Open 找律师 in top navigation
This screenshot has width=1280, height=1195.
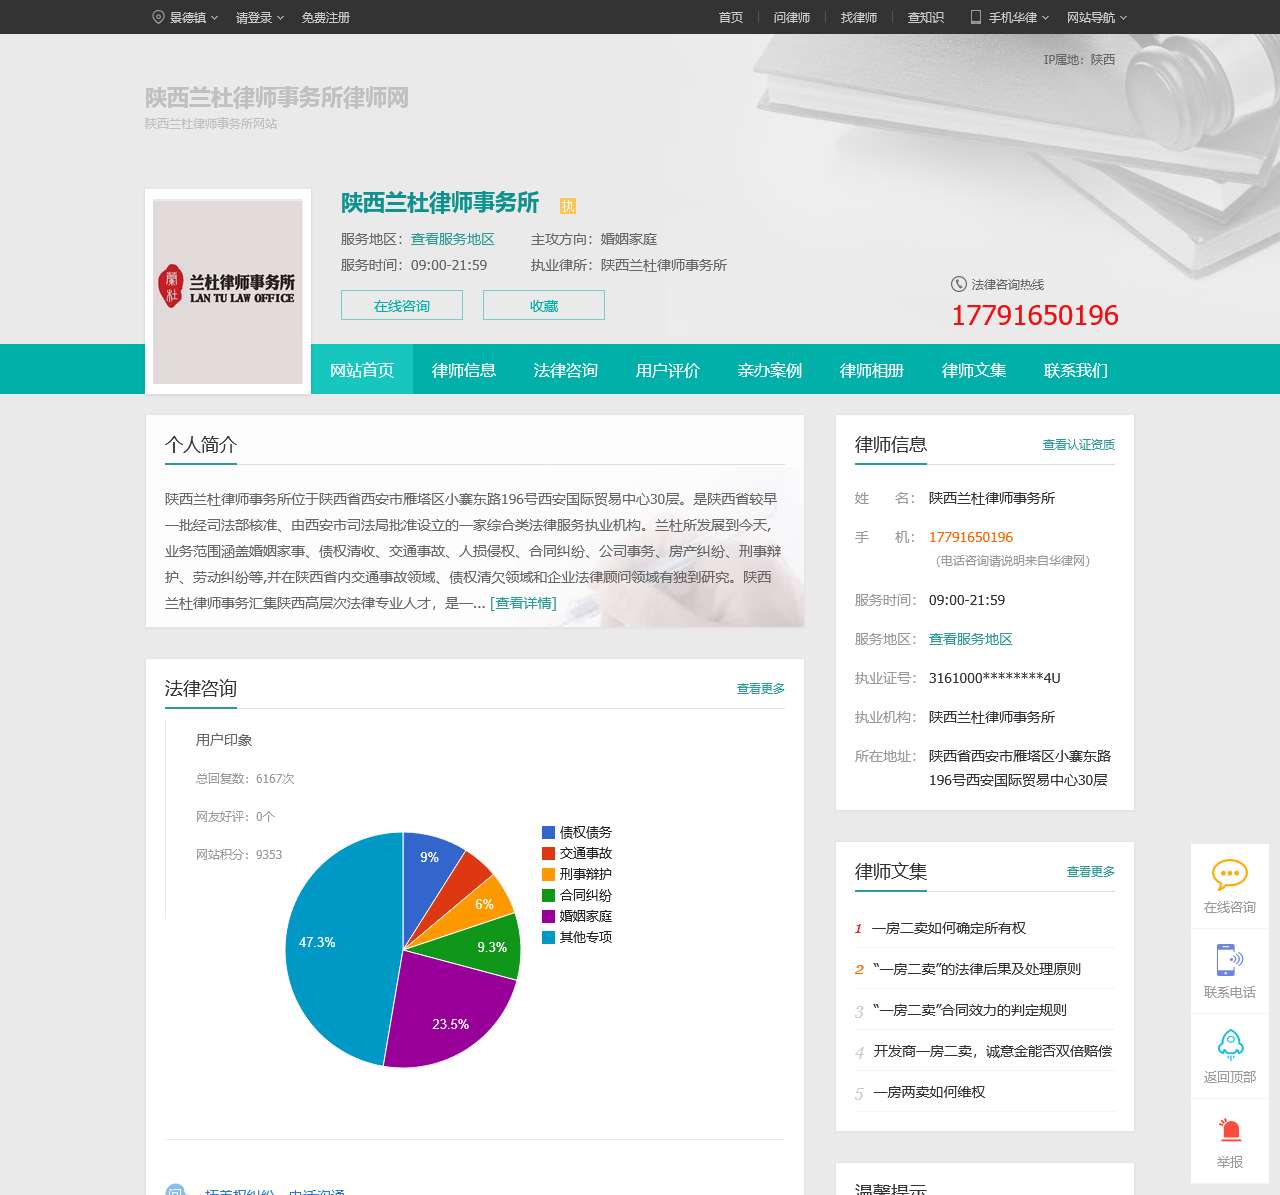pos(859,17)
